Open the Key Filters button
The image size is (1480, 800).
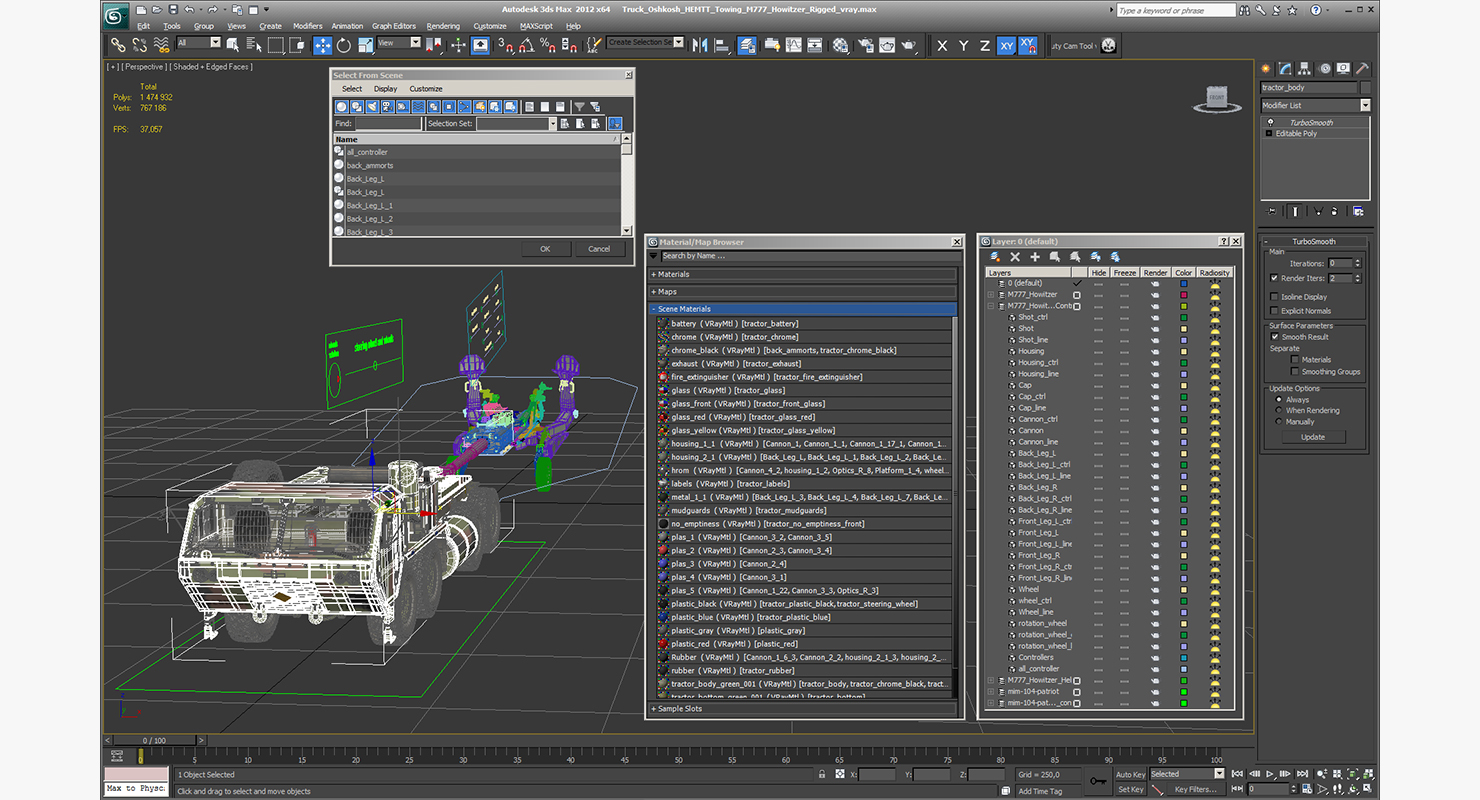tap(1195, 789)
